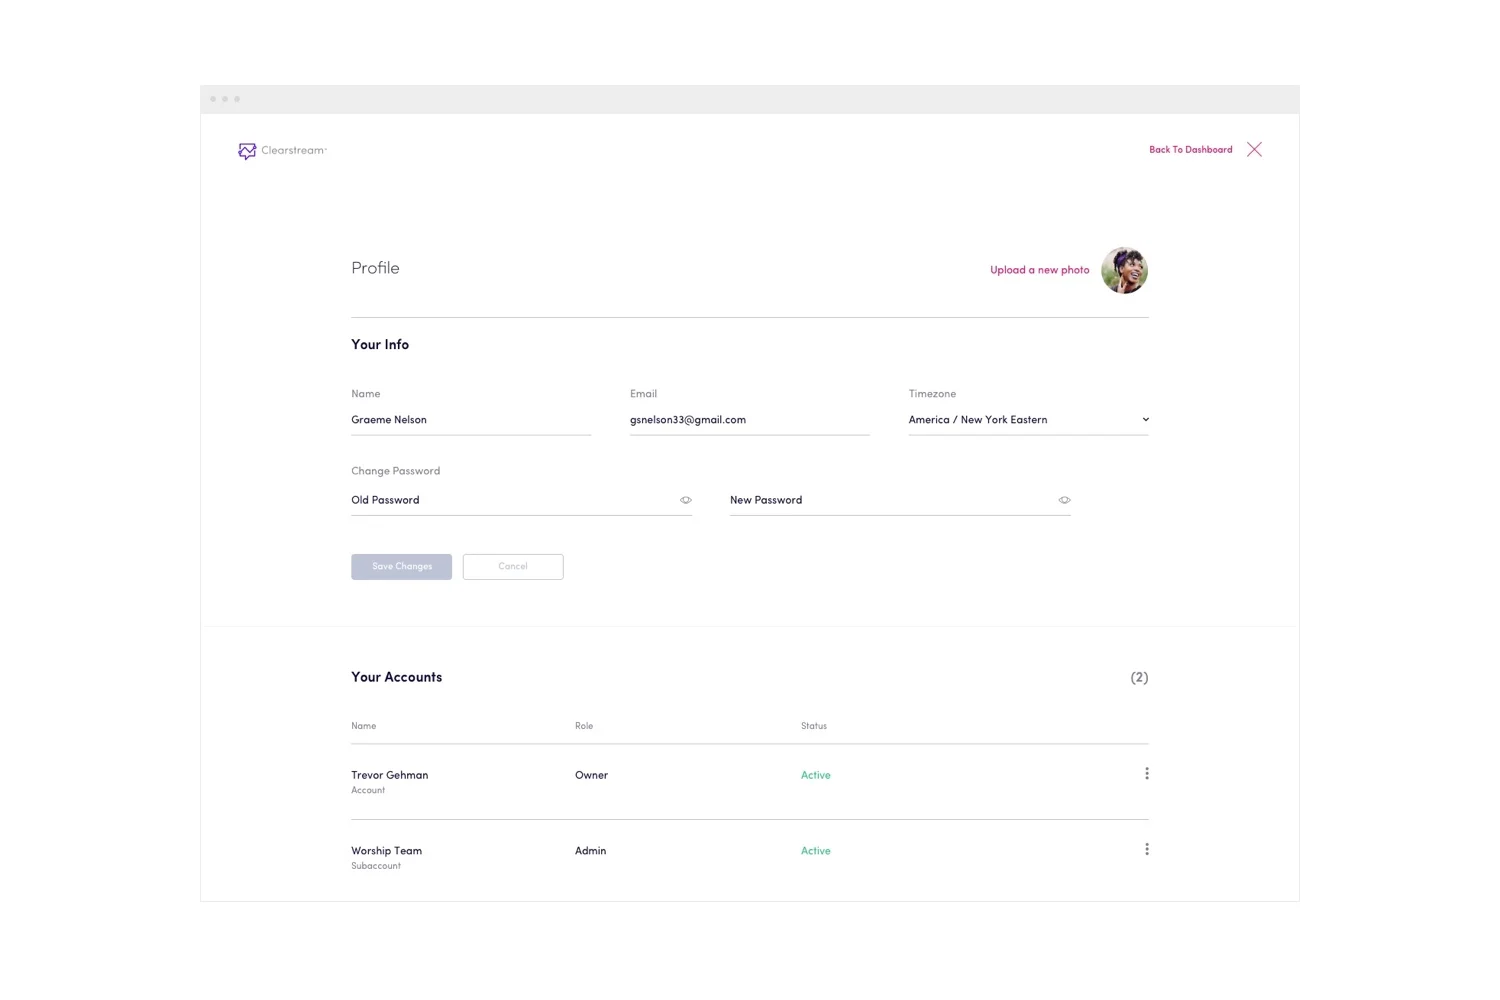Screen dimensions: 1500x1000
Task: Show Old Password with eye icon
Action: (686, 500)
